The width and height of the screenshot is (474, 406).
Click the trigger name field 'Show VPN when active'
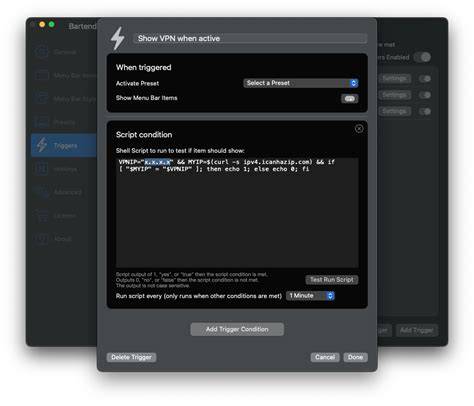tap(250, 38)
